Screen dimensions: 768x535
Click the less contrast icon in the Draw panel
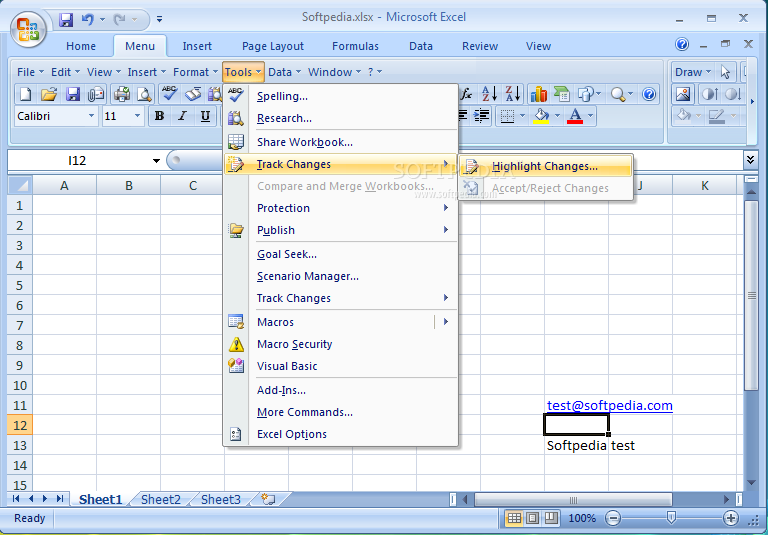click(733, 94)
